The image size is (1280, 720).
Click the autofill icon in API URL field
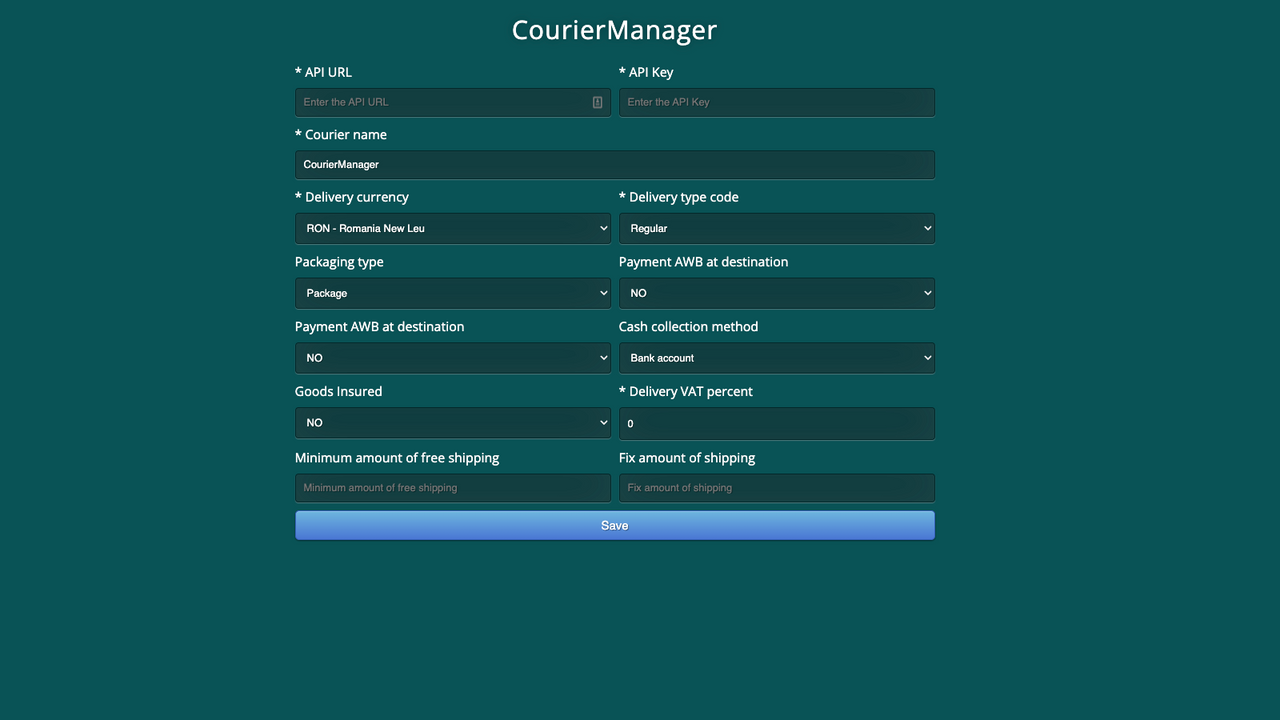[596, 102]
